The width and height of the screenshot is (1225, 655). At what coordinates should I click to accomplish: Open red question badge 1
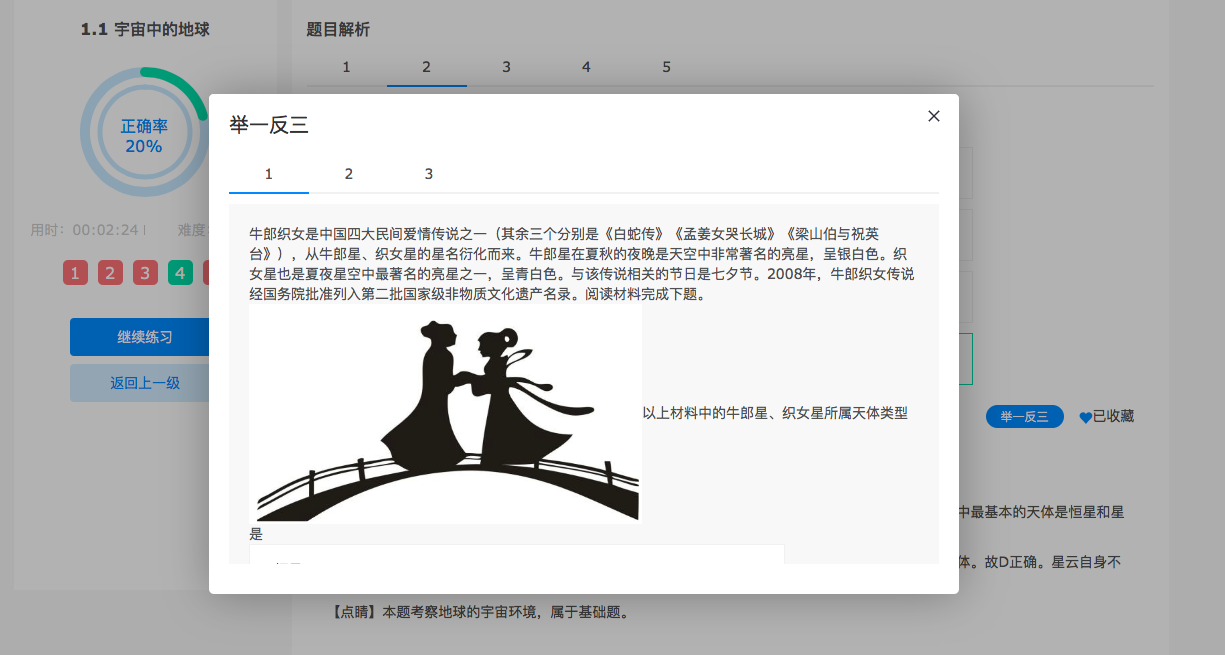tap(76, 273)
